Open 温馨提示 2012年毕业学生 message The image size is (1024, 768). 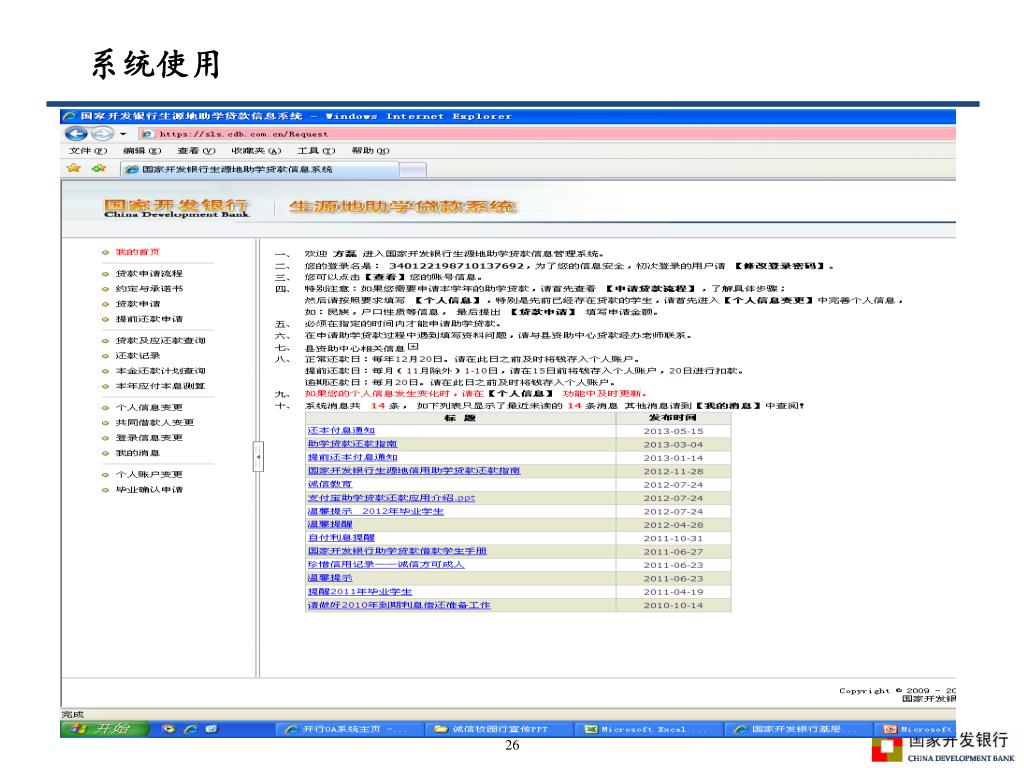(376, 511)
